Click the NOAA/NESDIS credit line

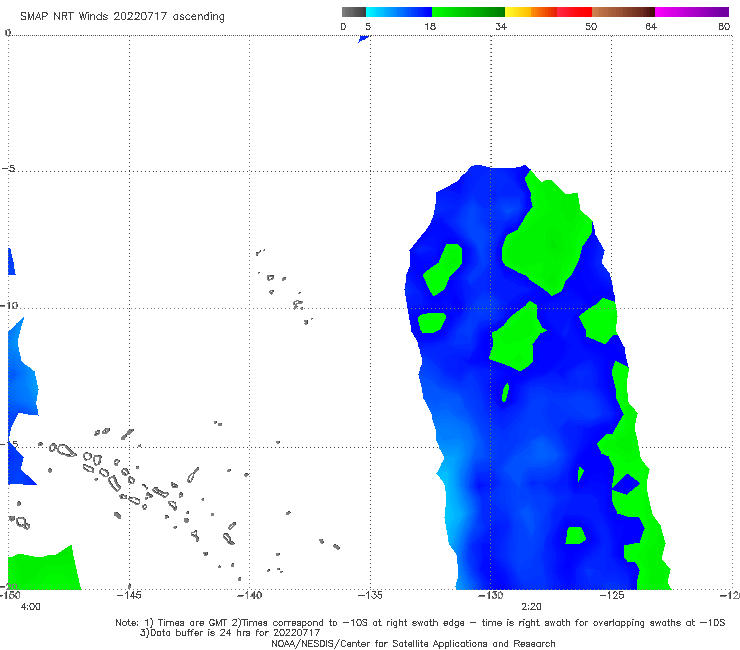pos(413,643)
